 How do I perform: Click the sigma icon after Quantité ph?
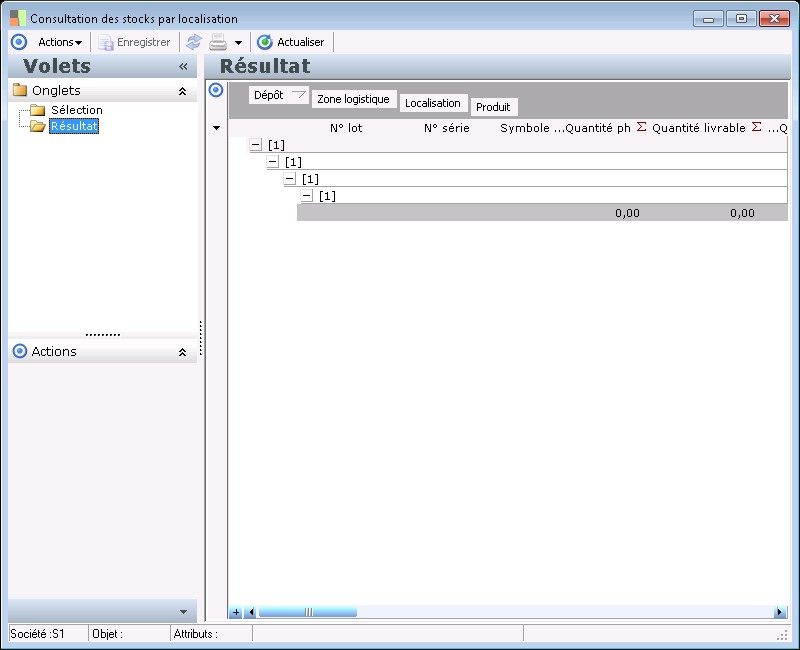tap(641, 127)
